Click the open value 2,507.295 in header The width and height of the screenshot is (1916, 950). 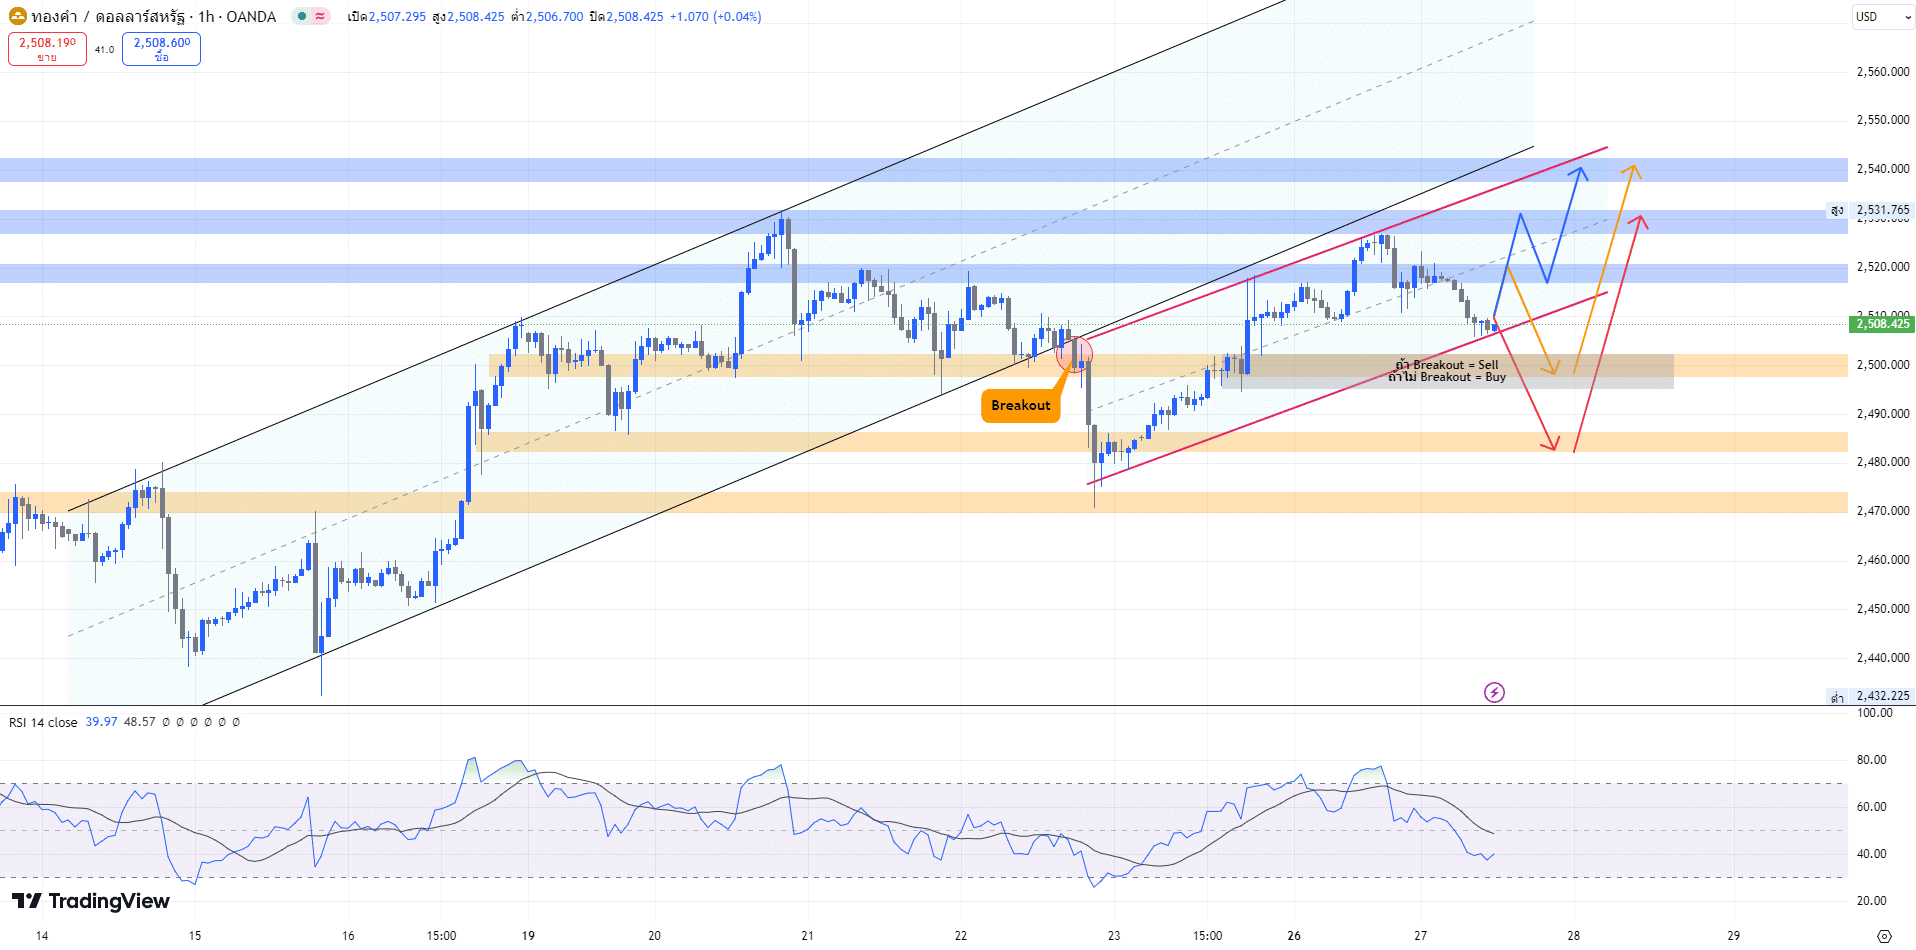[x=397, y=17]
